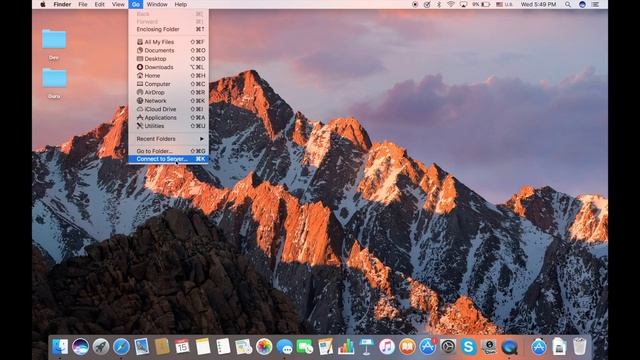Open Notes app in the Dock
The image size is (640, 360).
pyautogui.click(x=203, y=347)
